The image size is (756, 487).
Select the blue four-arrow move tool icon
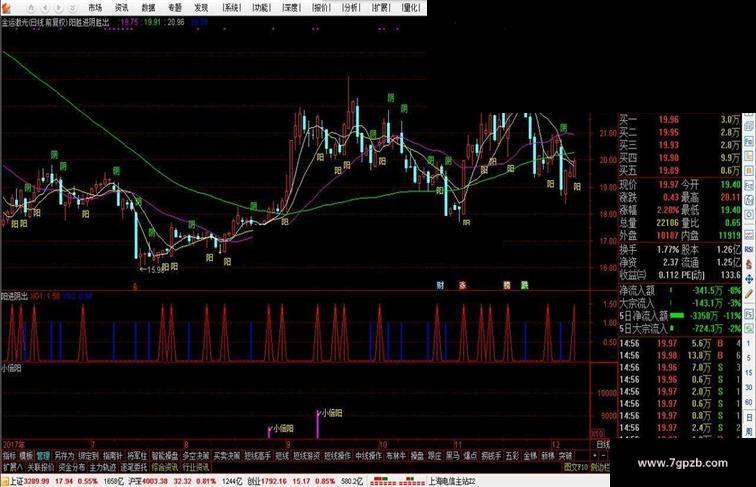749,279
